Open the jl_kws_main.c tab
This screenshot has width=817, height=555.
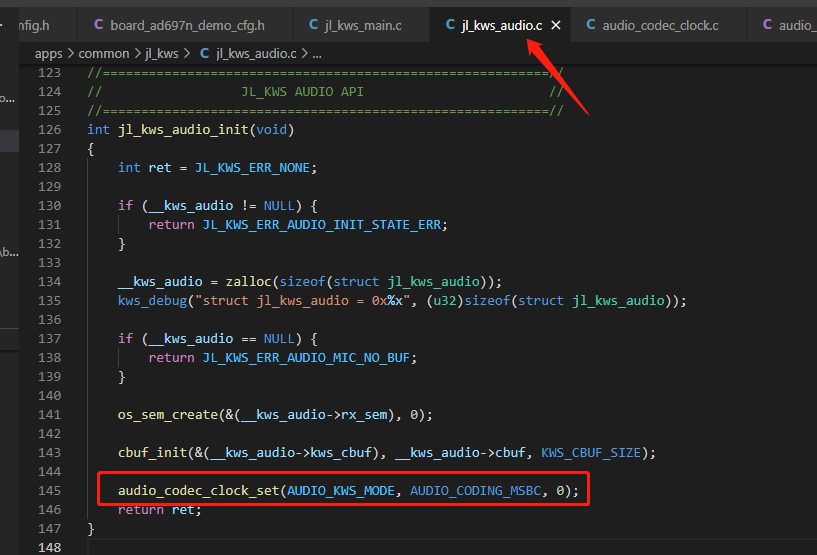363,25
